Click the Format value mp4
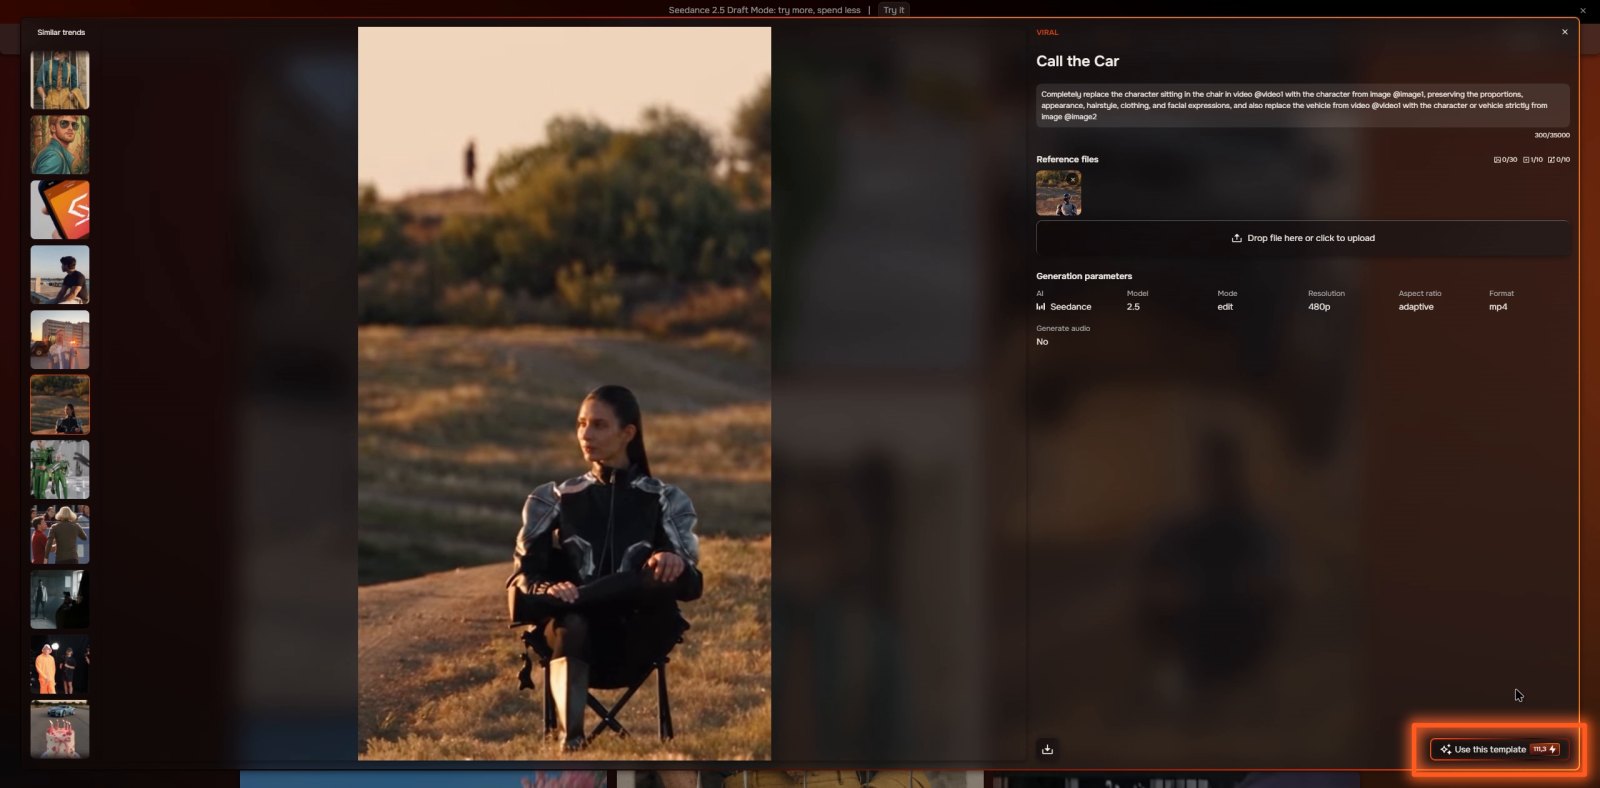Image resolution: width=1600 pixels, height=788 pixels. pyautogui.click(x=1498, y=307)
